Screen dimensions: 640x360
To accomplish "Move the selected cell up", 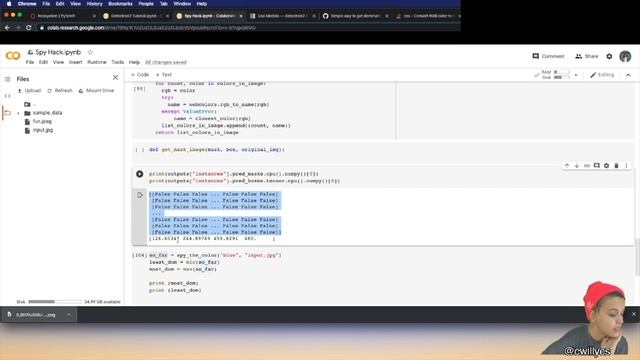I will pos(567,166).
